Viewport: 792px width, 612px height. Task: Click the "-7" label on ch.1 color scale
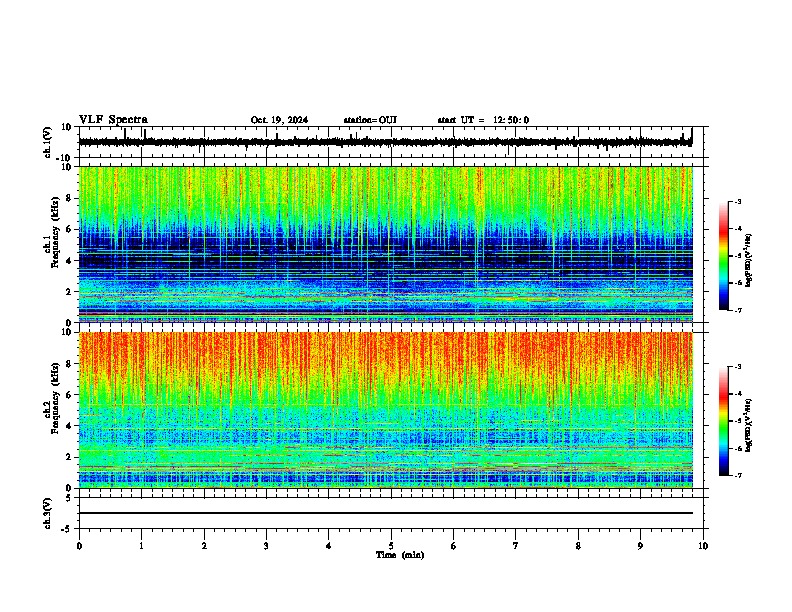(x=738, y=310)
